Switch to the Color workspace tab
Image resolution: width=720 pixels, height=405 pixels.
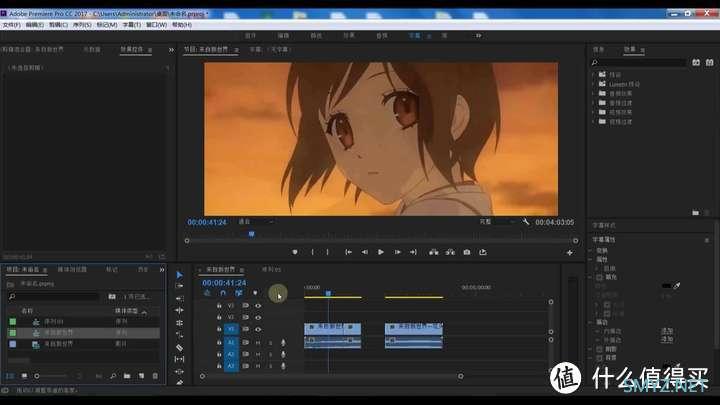click(316, 35)
